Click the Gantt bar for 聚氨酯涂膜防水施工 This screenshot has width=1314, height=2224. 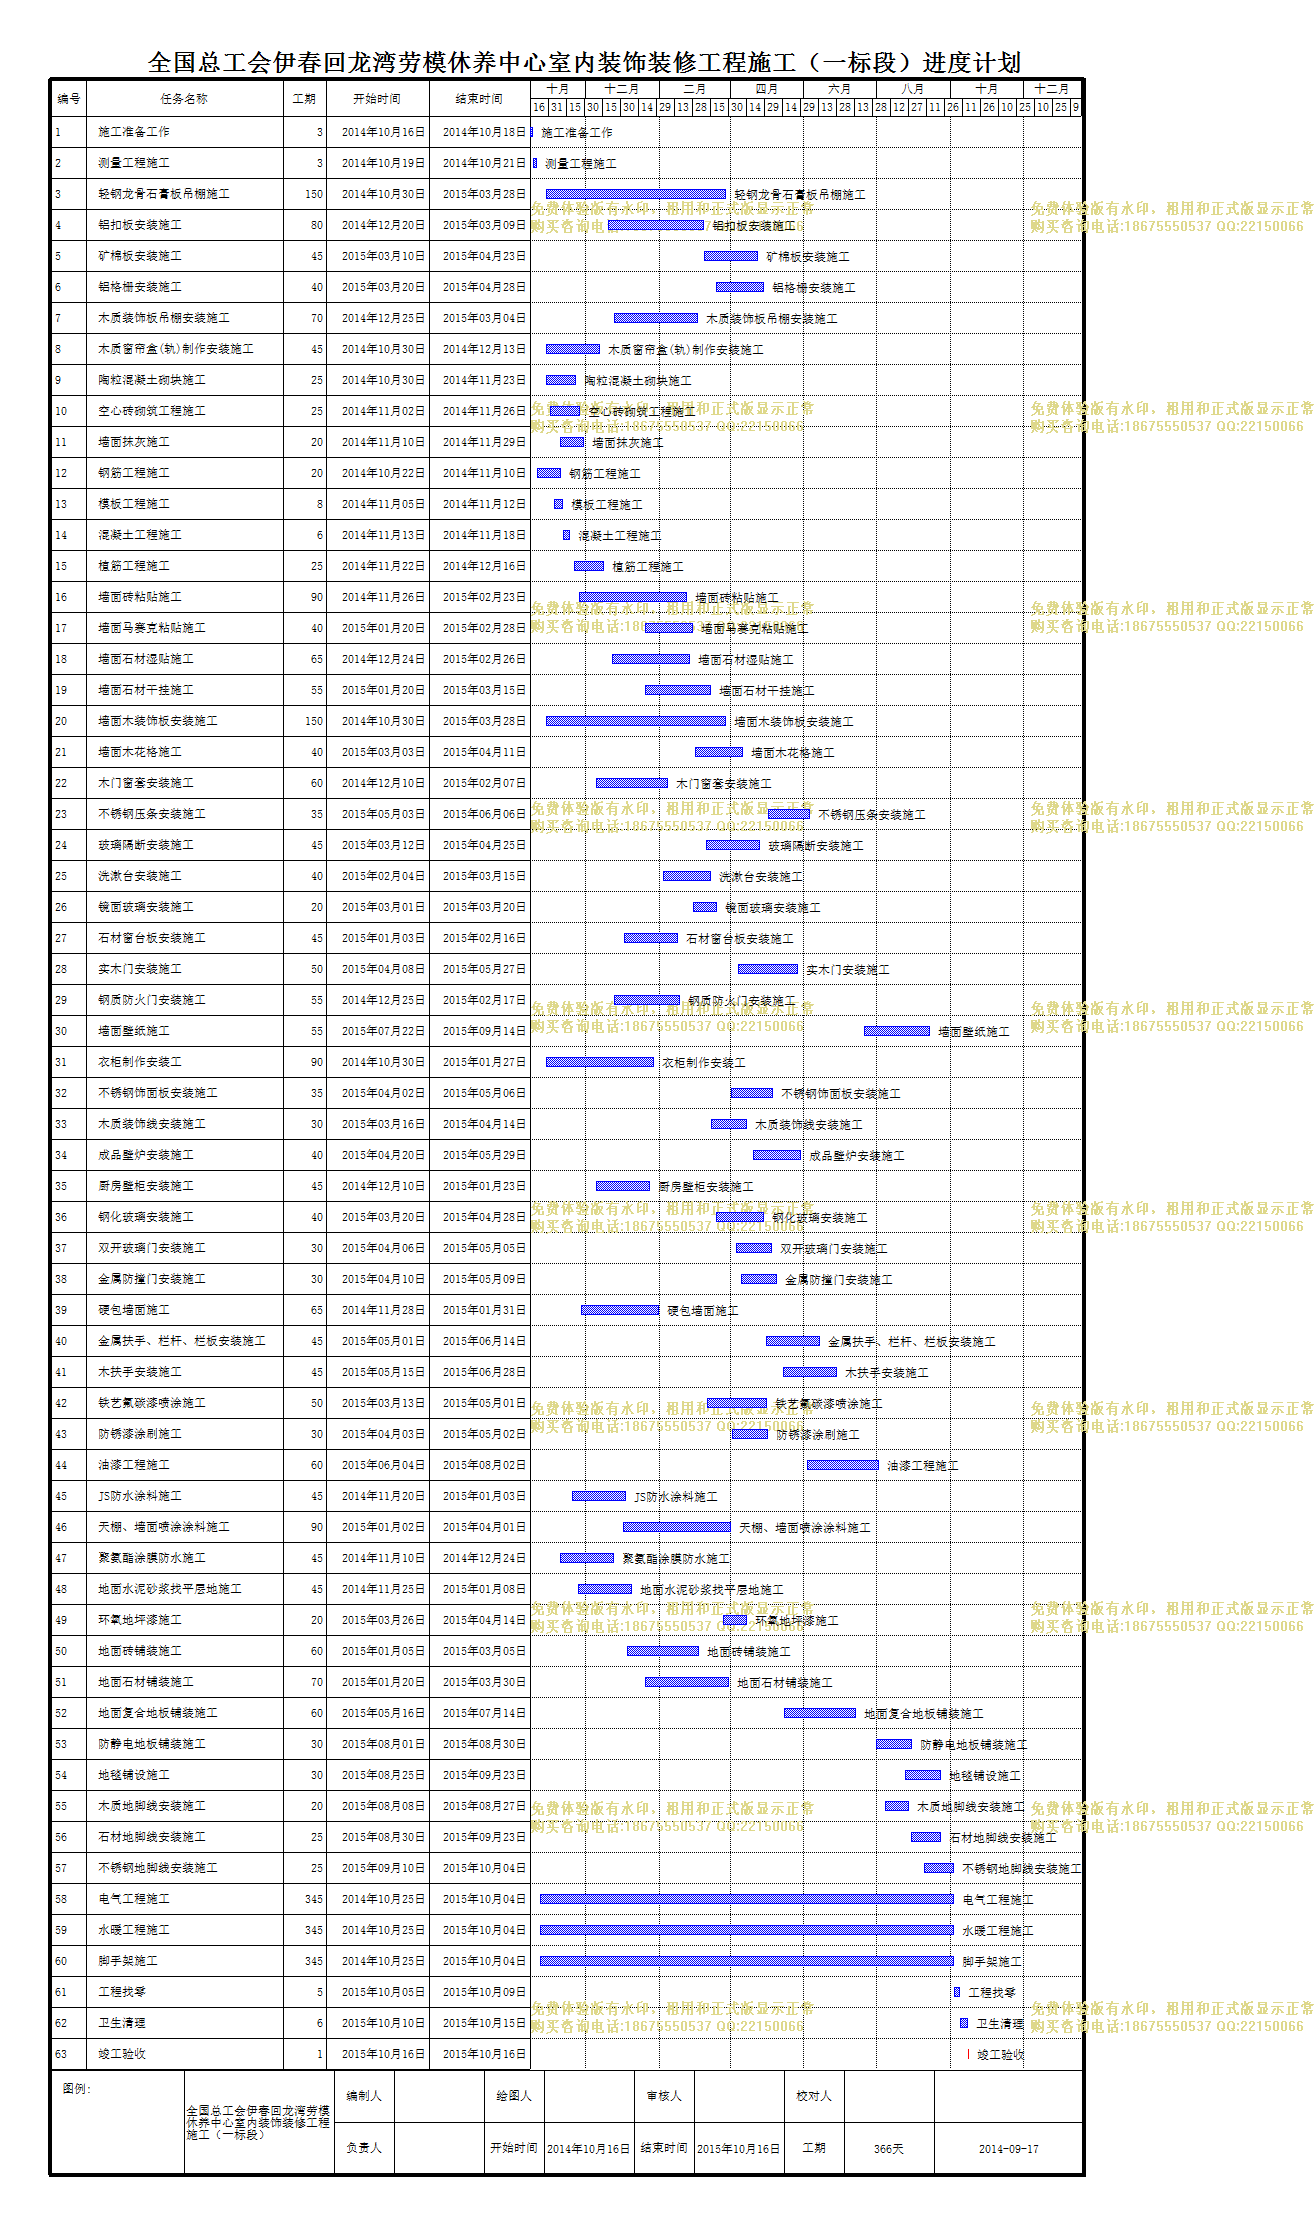point(587,1558)
